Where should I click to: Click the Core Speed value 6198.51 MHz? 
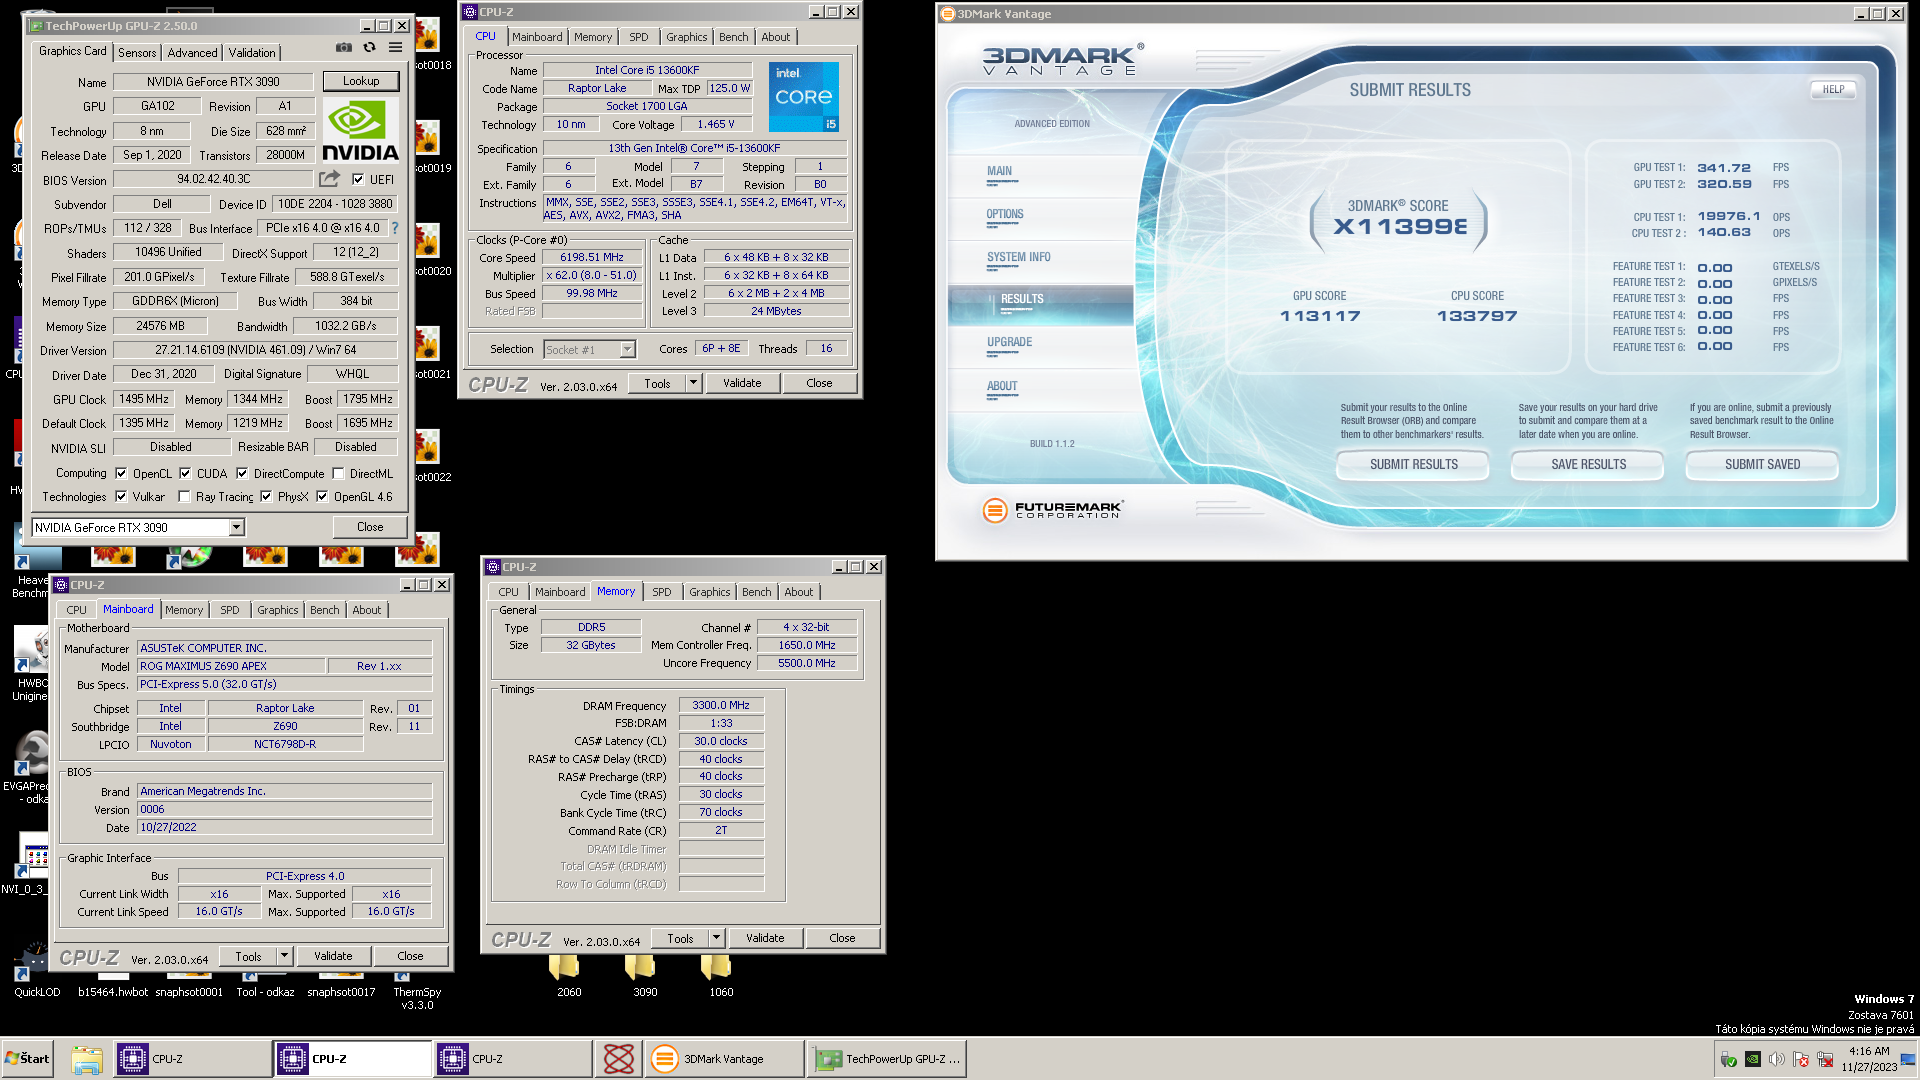[592, 257]
